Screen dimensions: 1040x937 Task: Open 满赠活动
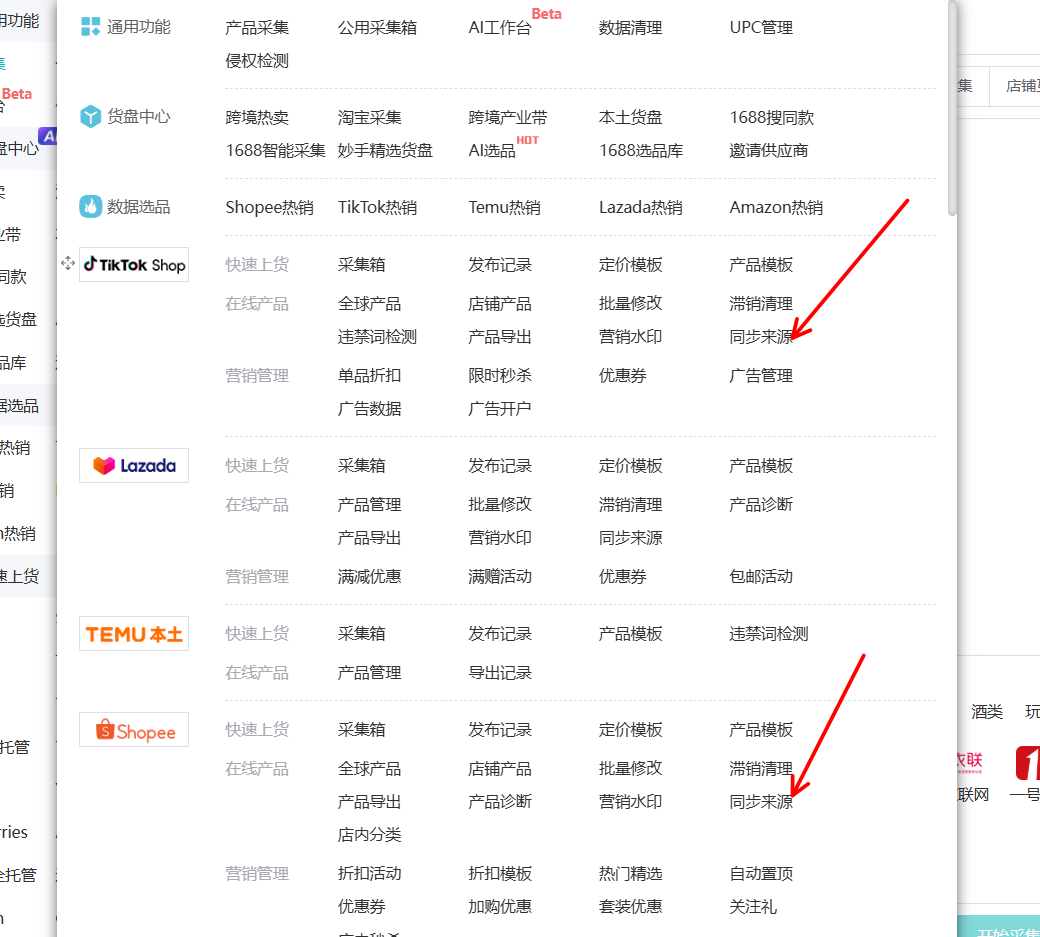coord(500,576)
